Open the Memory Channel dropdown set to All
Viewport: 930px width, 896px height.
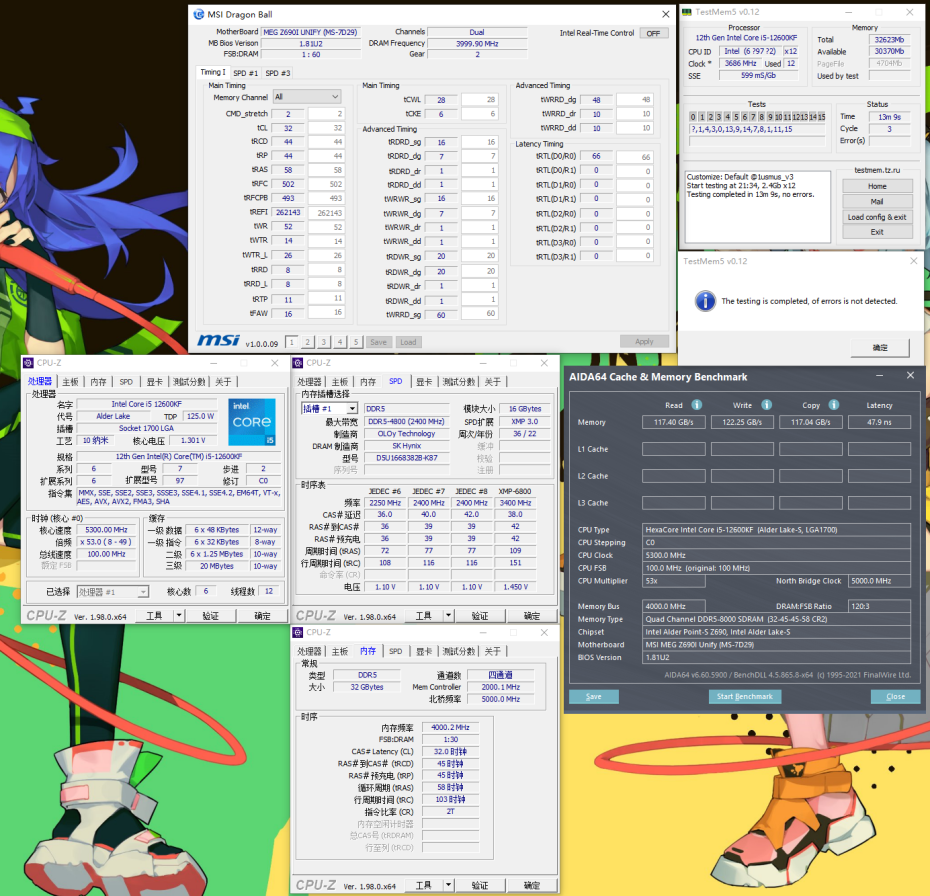pyautogui.click(x=307, y=97)
